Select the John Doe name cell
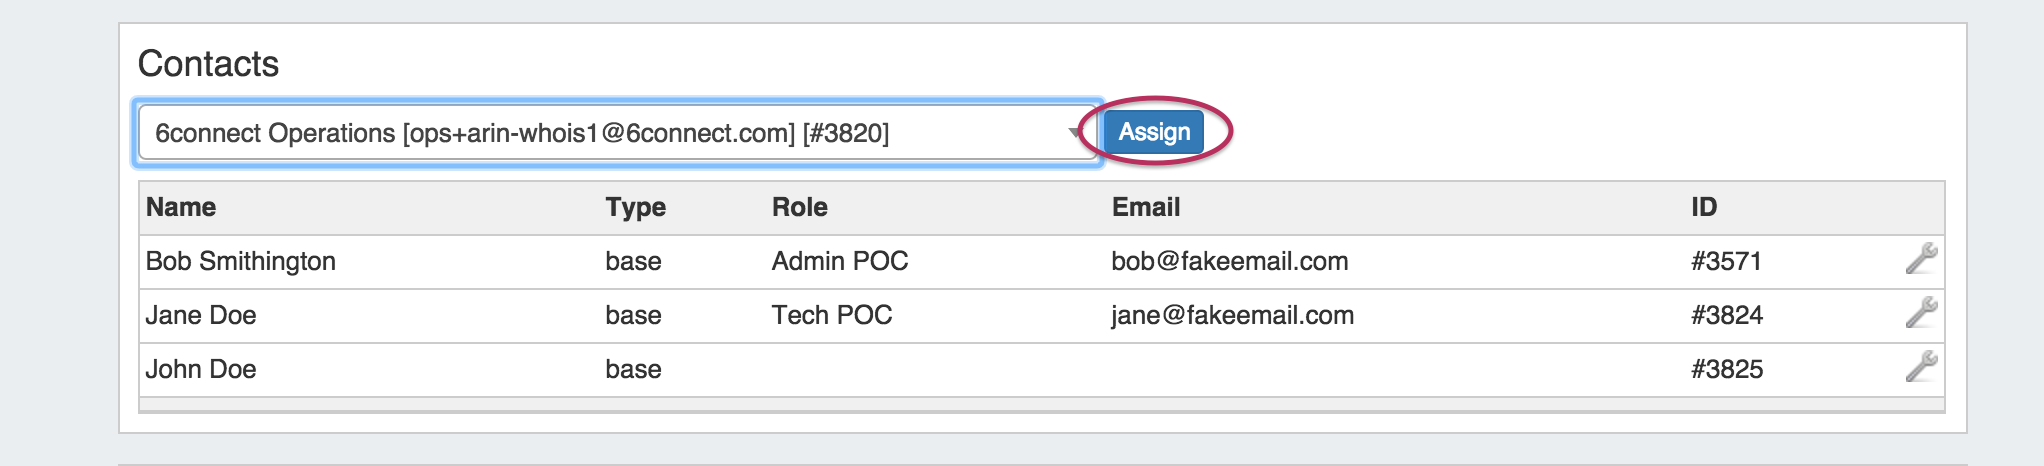 201,369
